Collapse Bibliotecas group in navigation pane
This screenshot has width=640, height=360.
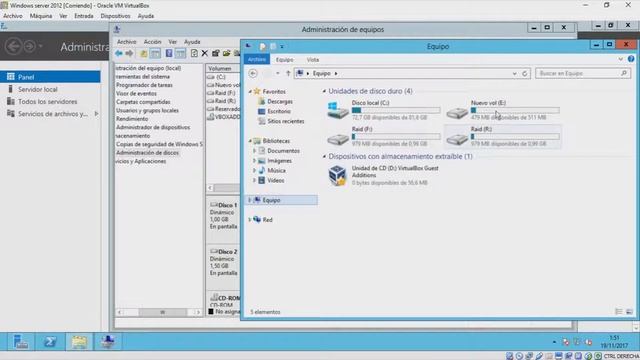tap(250, 141)
